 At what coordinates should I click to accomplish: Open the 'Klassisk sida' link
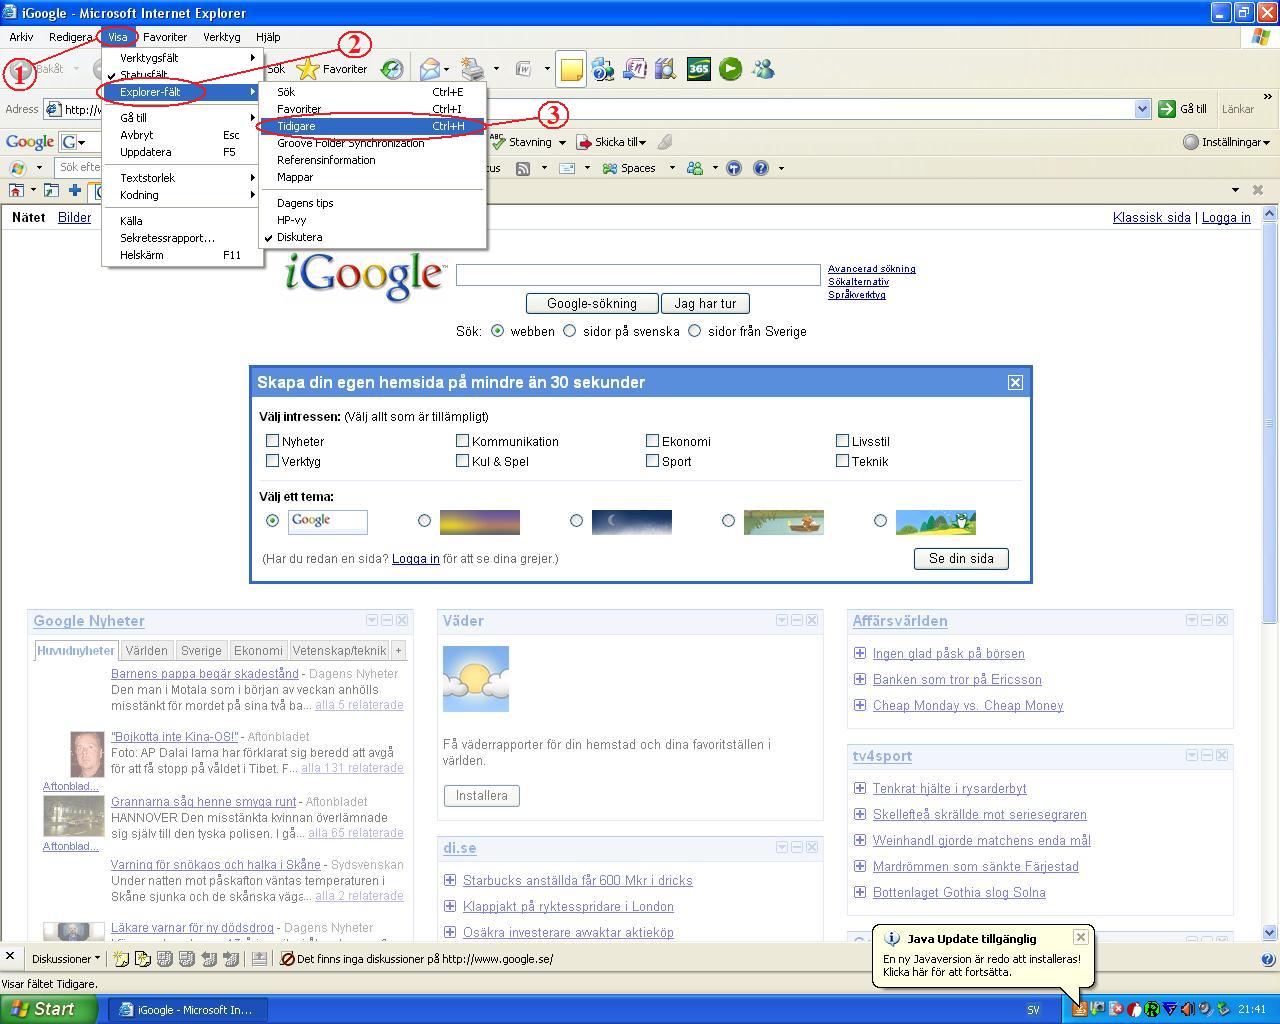click(1151, 217)
